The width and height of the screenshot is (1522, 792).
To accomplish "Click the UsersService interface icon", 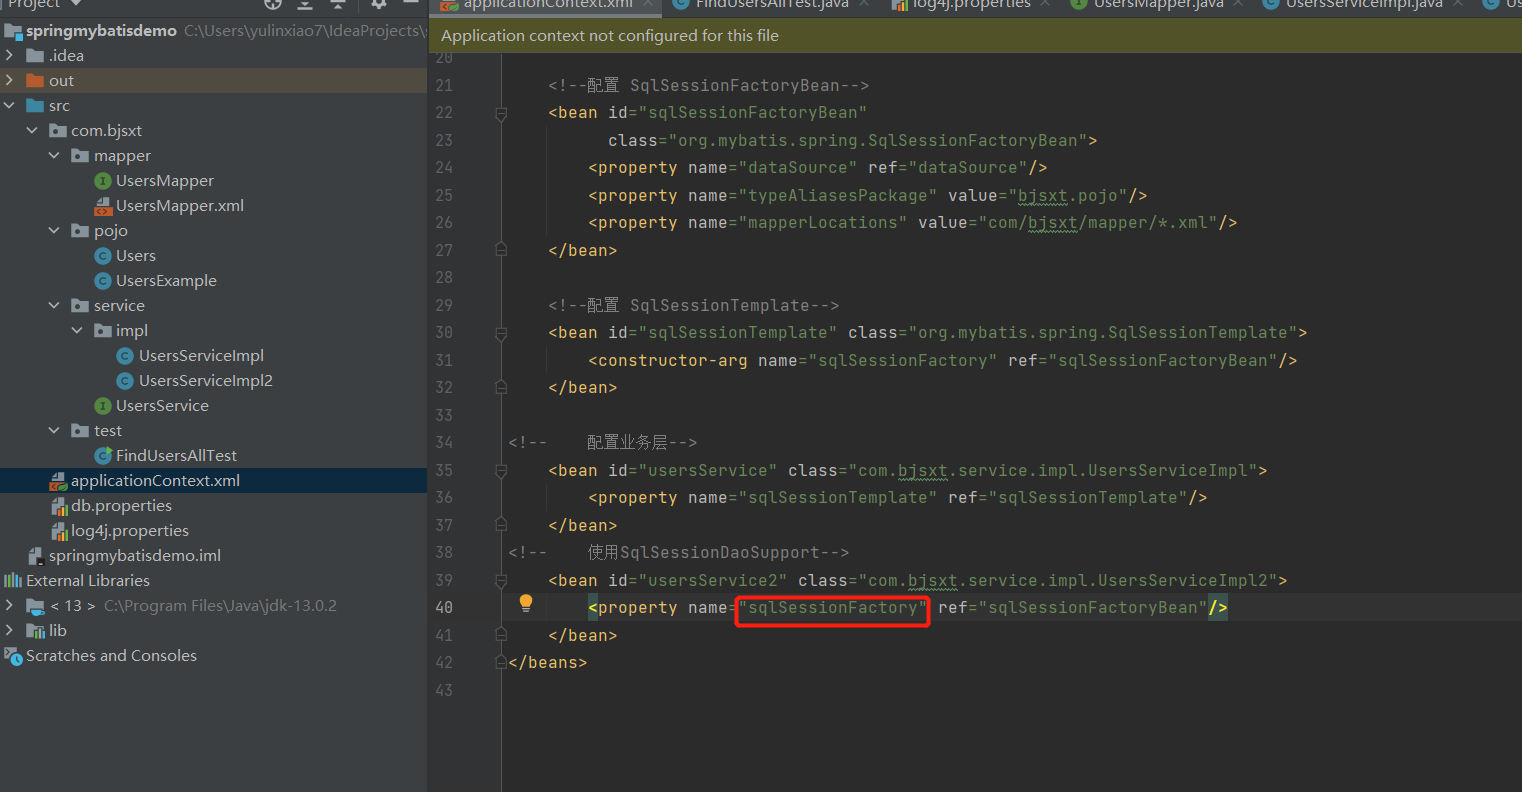I will click(102, 405).
